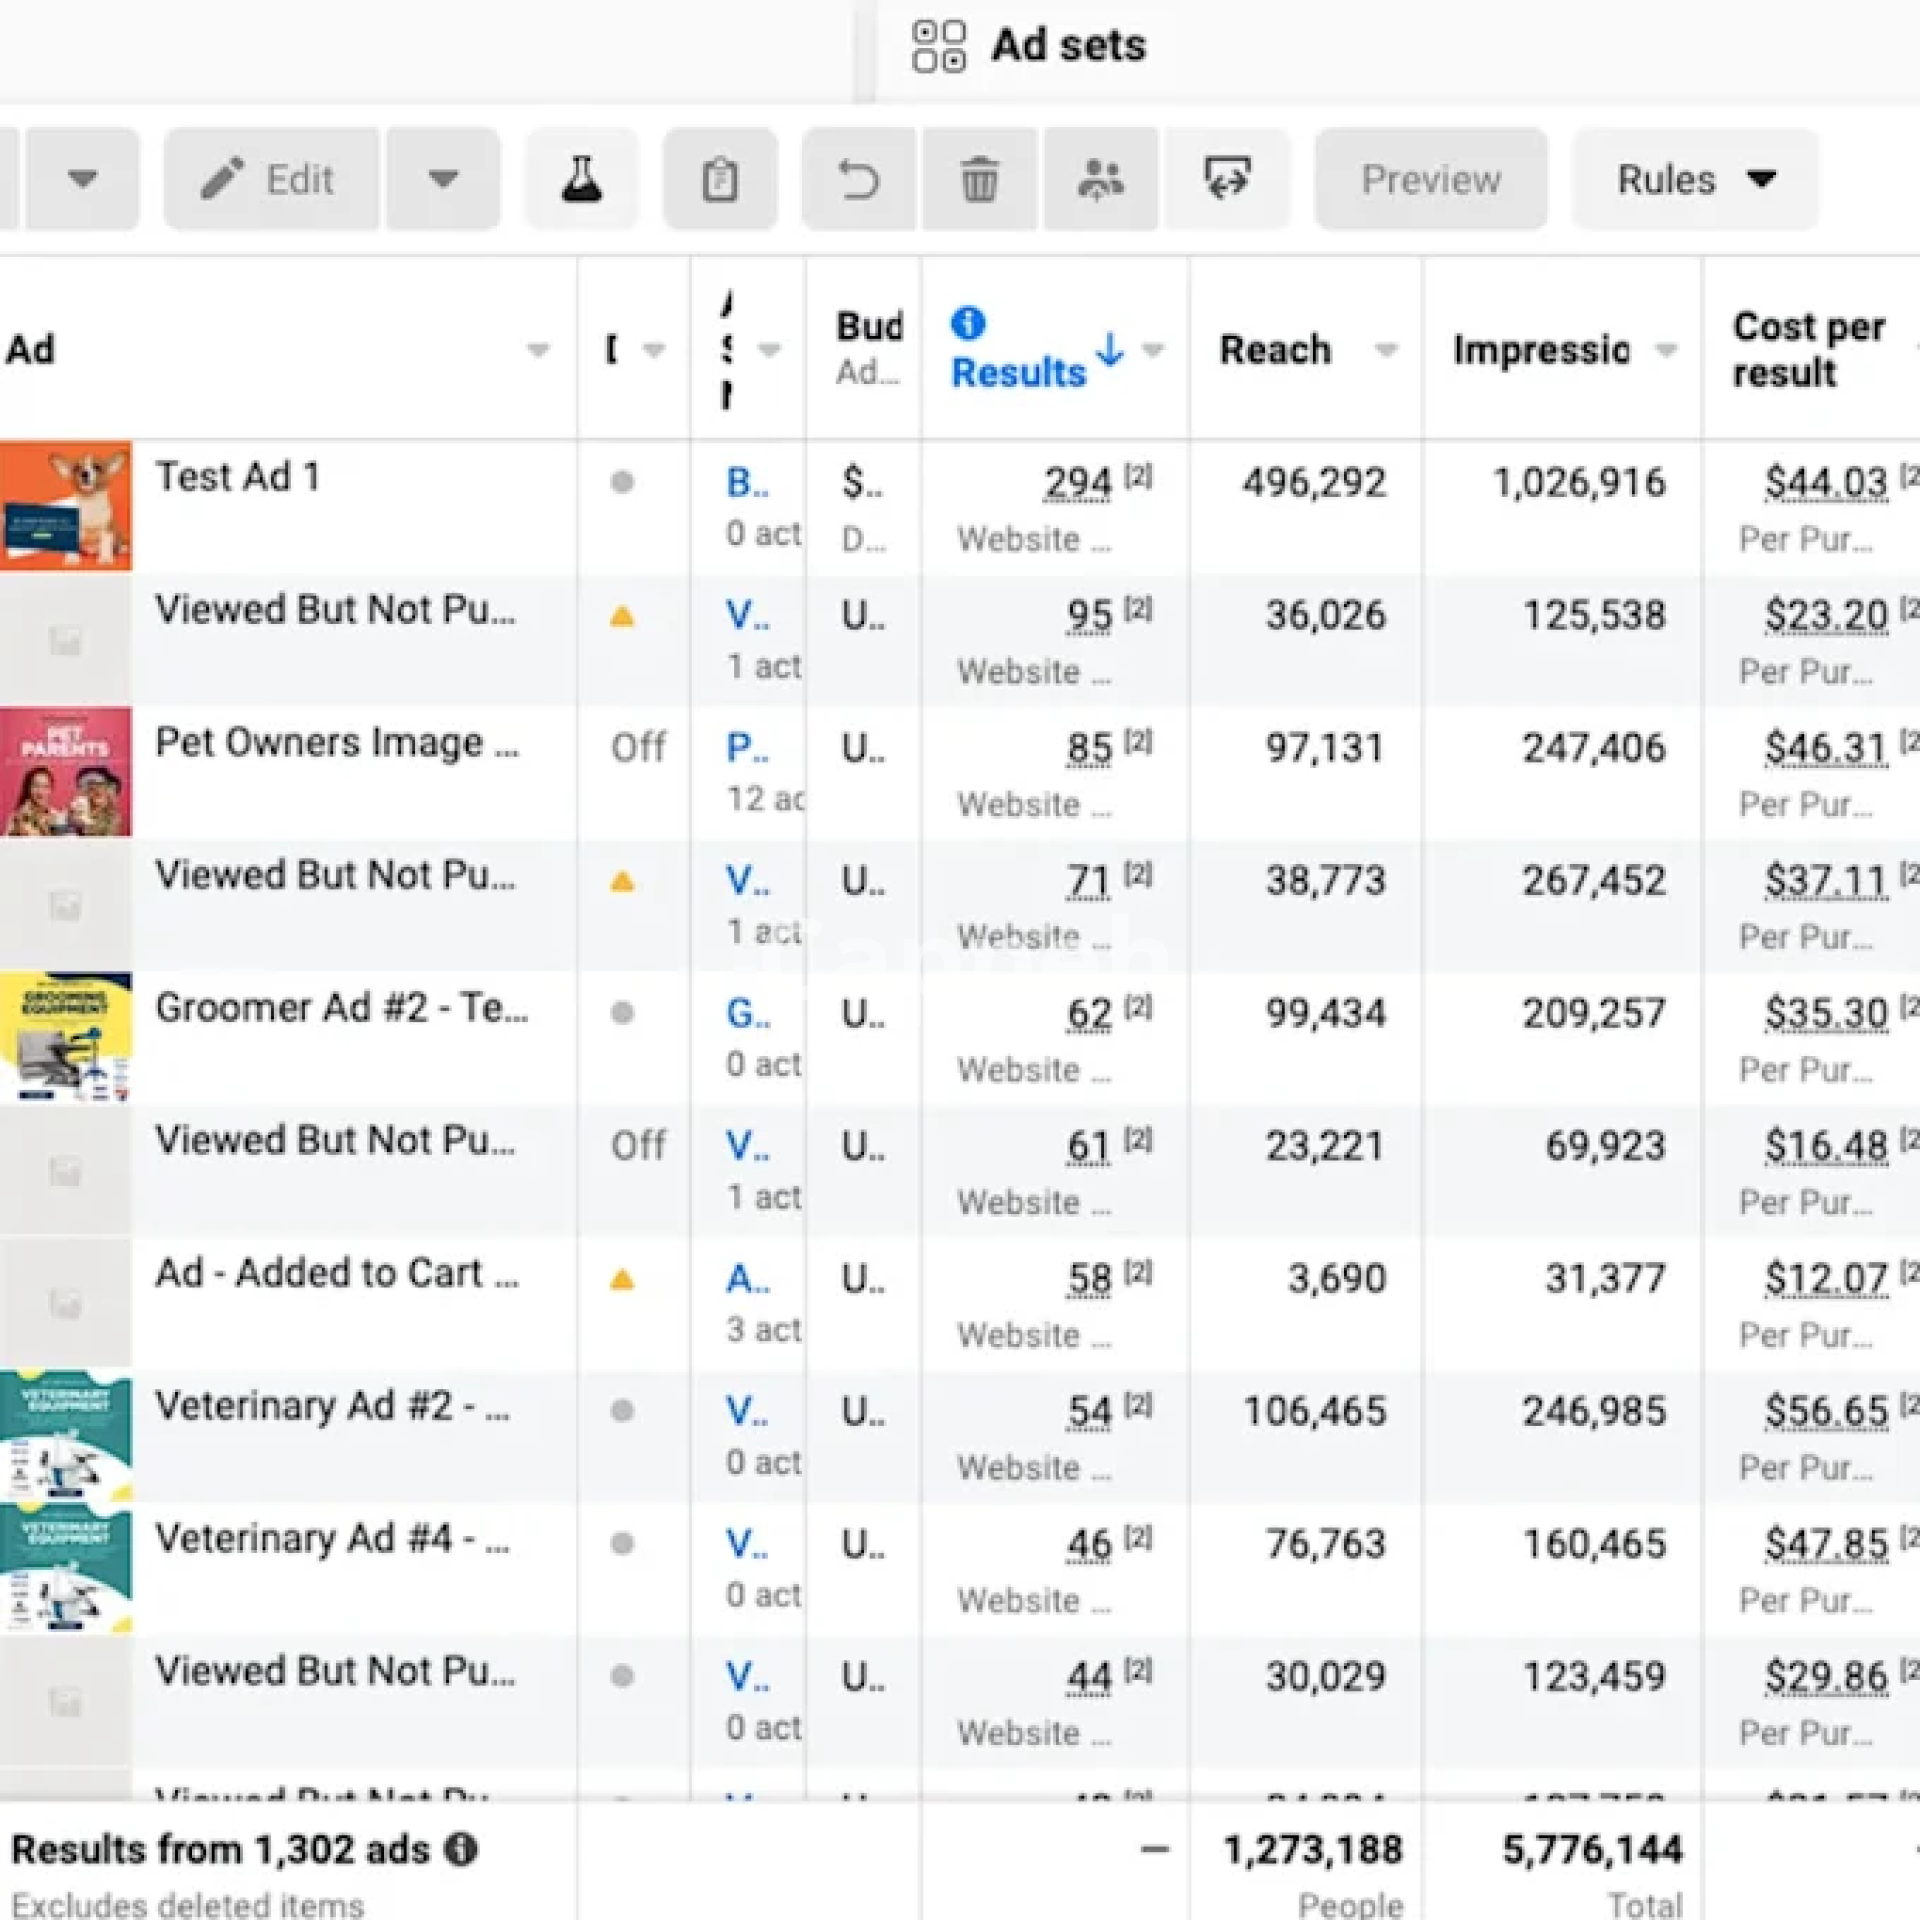
Task: Click the duplicate clipboard icon in toolbar
Action: (x=719, y=180)
